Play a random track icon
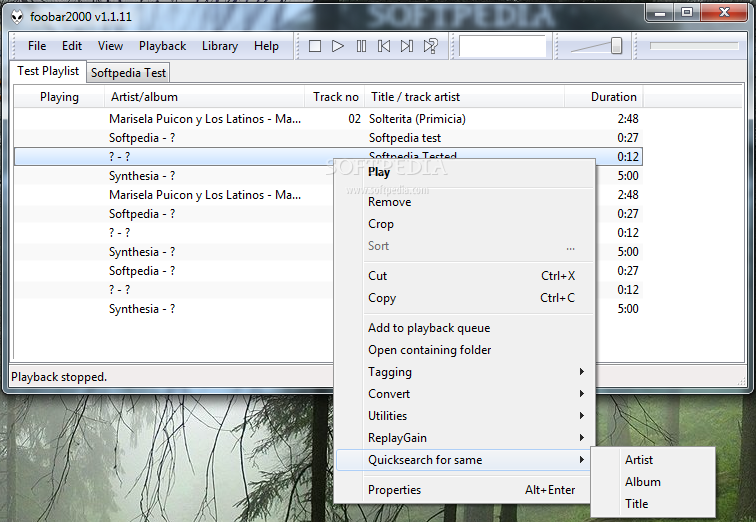This screenshot has height=522, width=756. 430,46
